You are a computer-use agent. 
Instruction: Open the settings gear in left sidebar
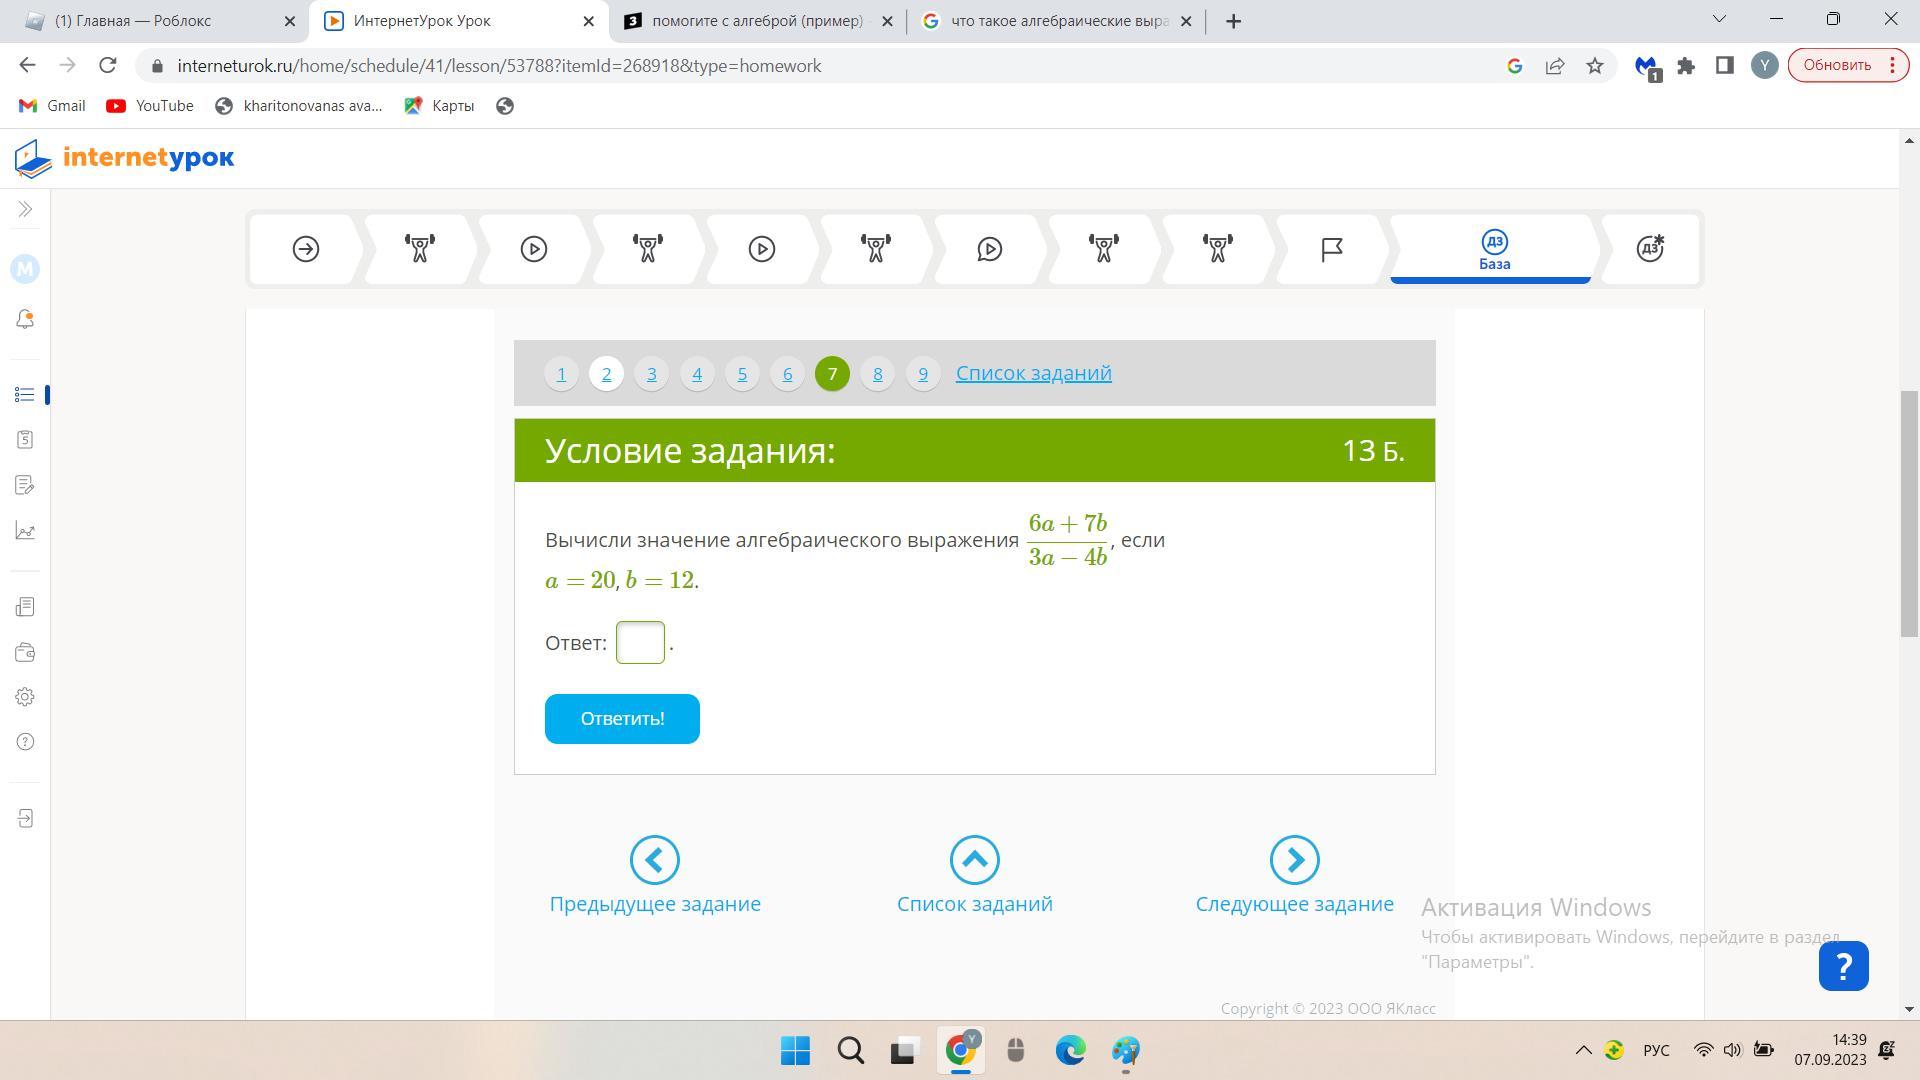[25, 697]
